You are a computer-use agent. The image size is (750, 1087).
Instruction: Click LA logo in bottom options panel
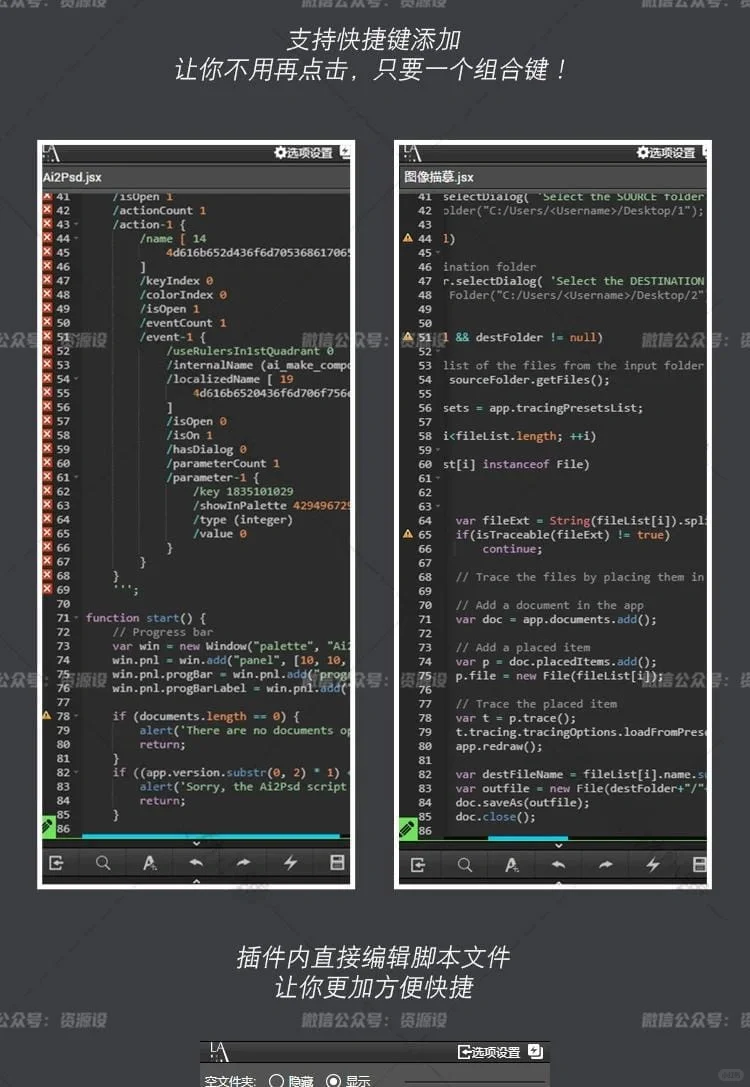tap(219, 1052)
